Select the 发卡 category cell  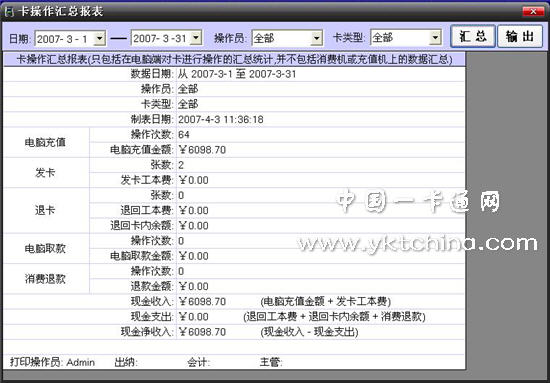point(46,172)
